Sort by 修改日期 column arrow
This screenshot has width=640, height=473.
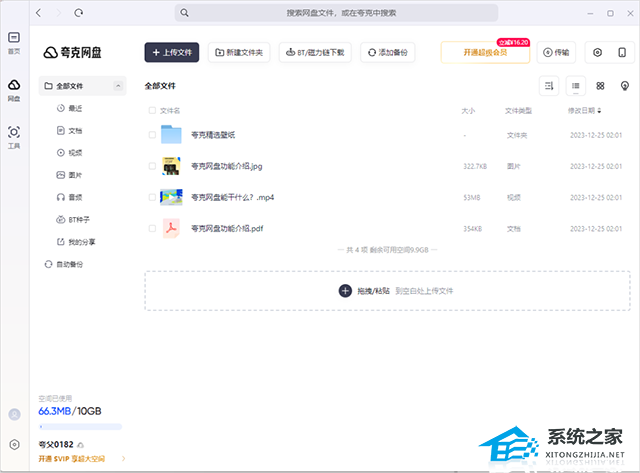point(599,110)
